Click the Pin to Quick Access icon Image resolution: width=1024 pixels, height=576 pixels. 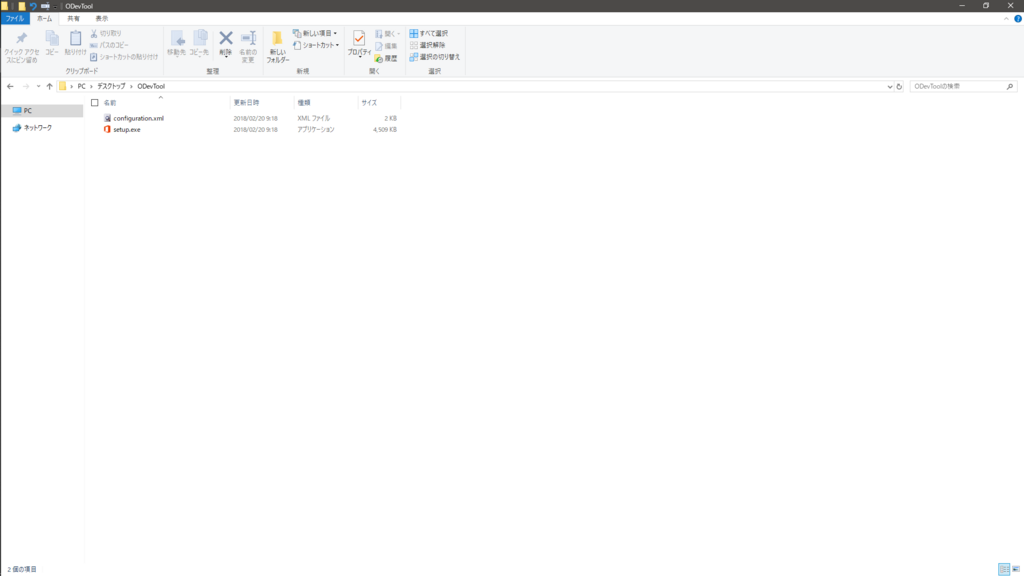(x=22, y=39)
